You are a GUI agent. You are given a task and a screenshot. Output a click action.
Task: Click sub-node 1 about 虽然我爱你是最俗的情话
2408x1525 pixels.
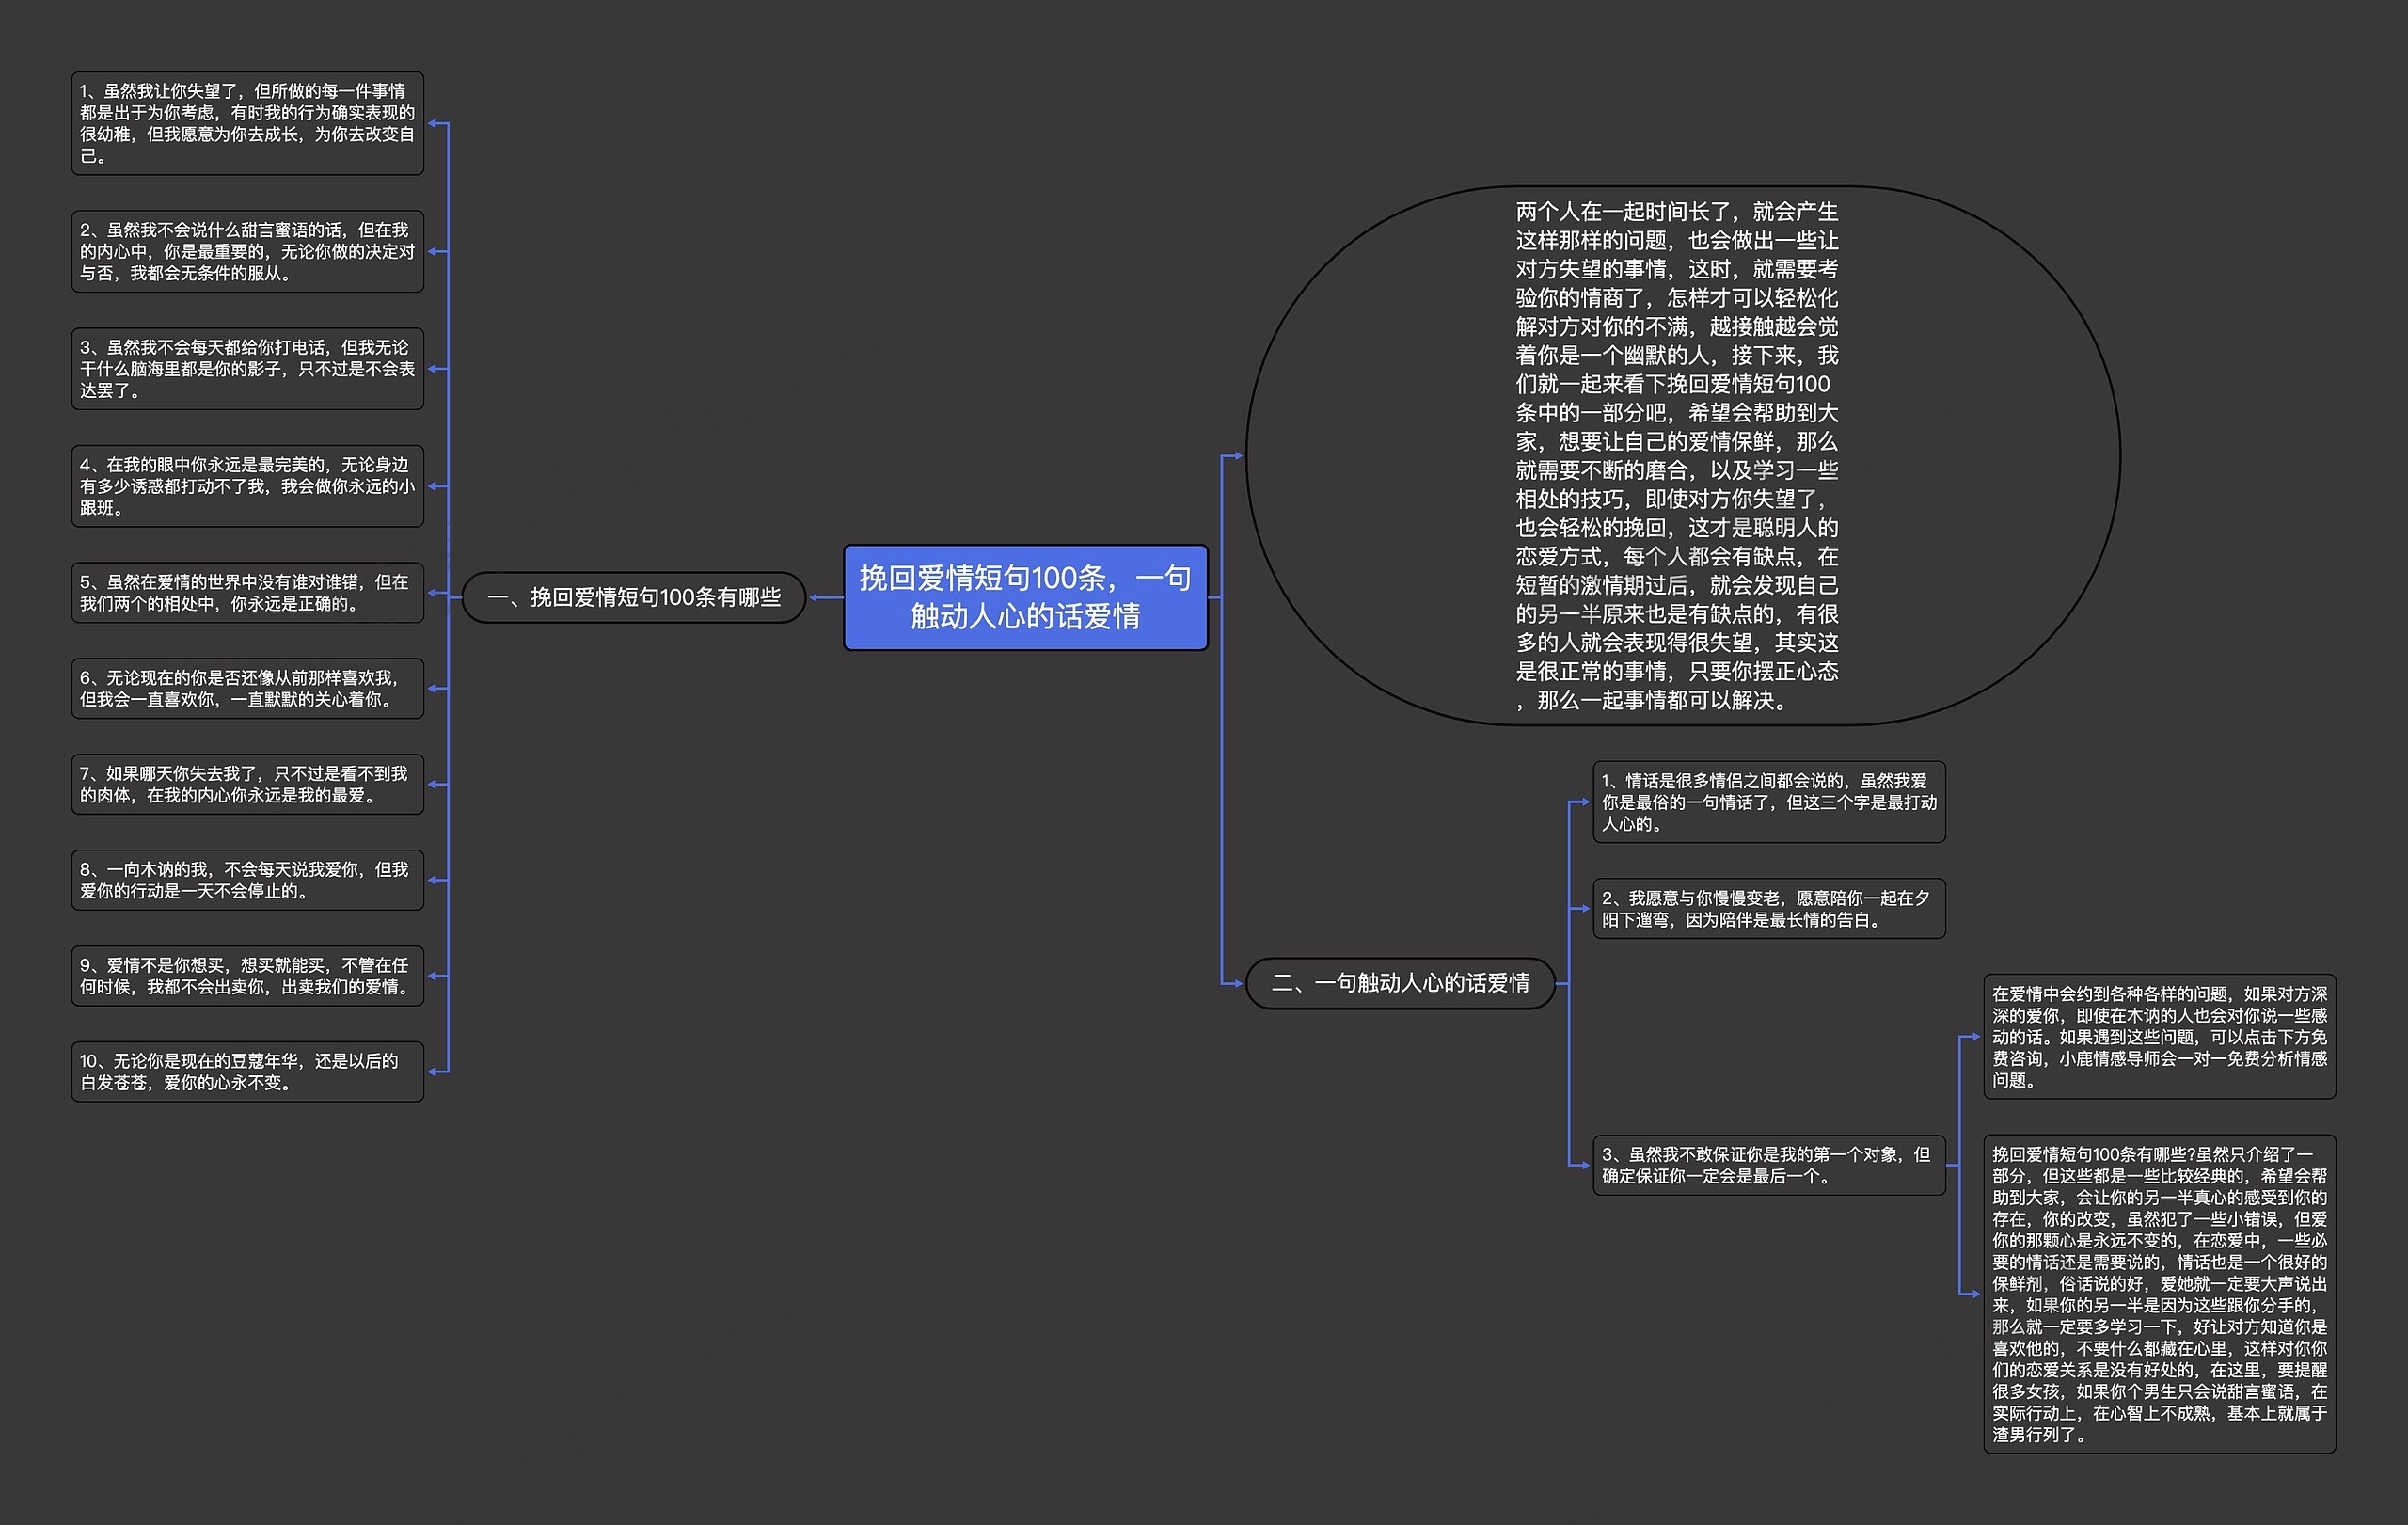[1768, 800]
